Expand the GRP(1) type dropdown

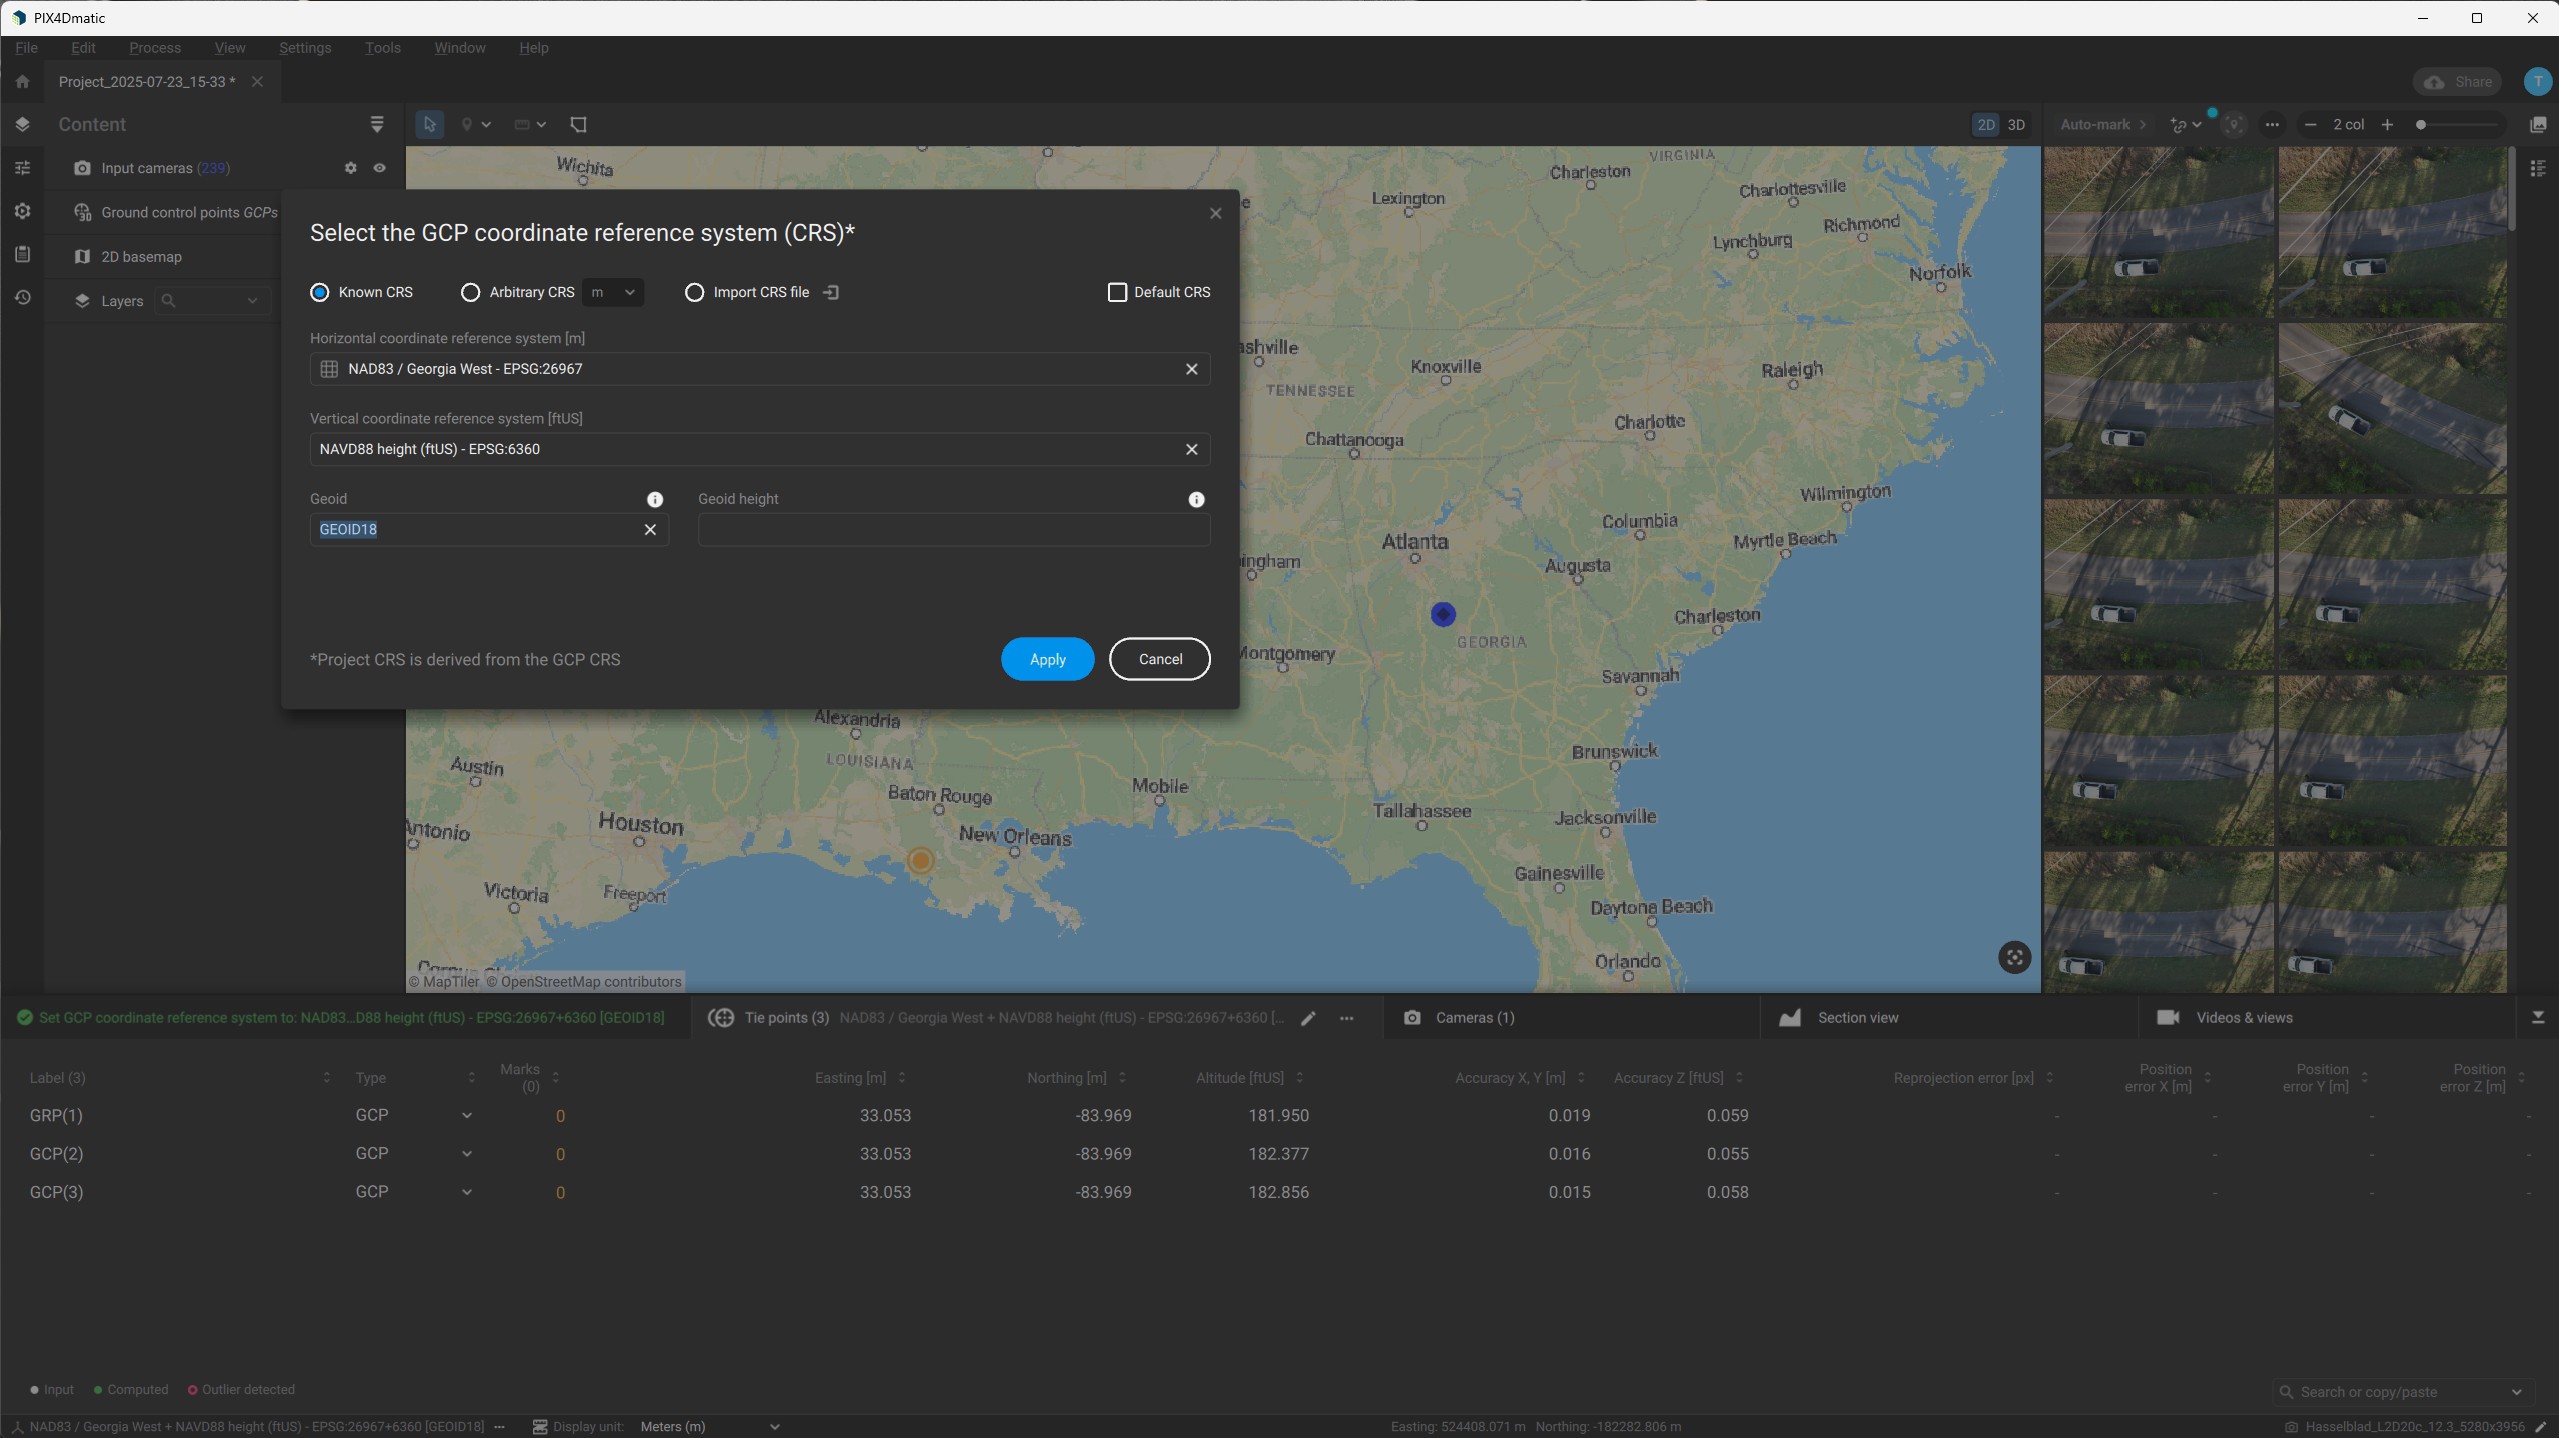tap(466, 1115)
